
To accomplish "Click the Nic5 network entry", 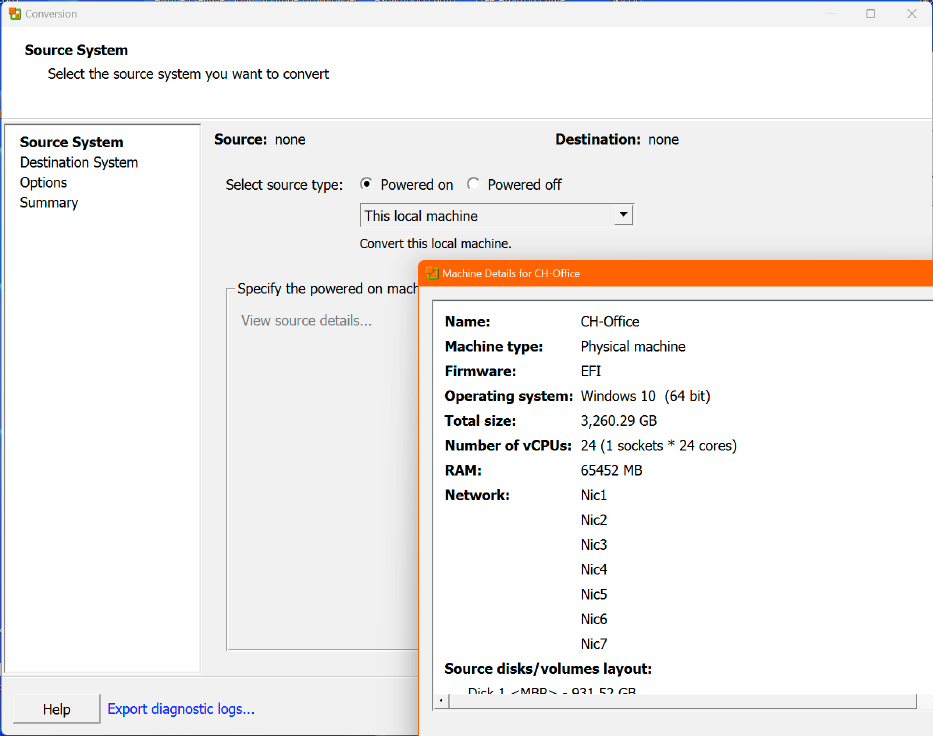I will [594, 594].
